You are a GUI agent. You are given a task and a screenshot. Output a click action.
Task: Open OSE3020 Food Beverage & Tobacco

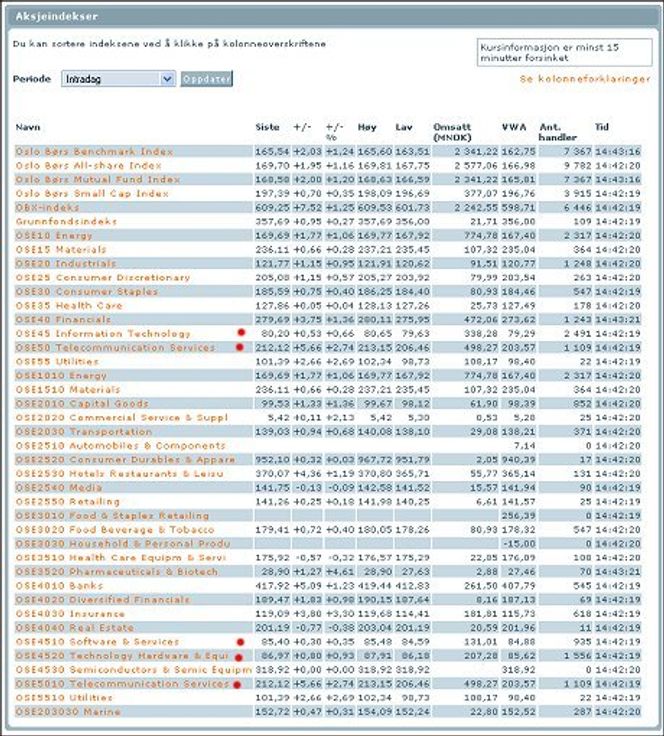click(x=115, y=530)
